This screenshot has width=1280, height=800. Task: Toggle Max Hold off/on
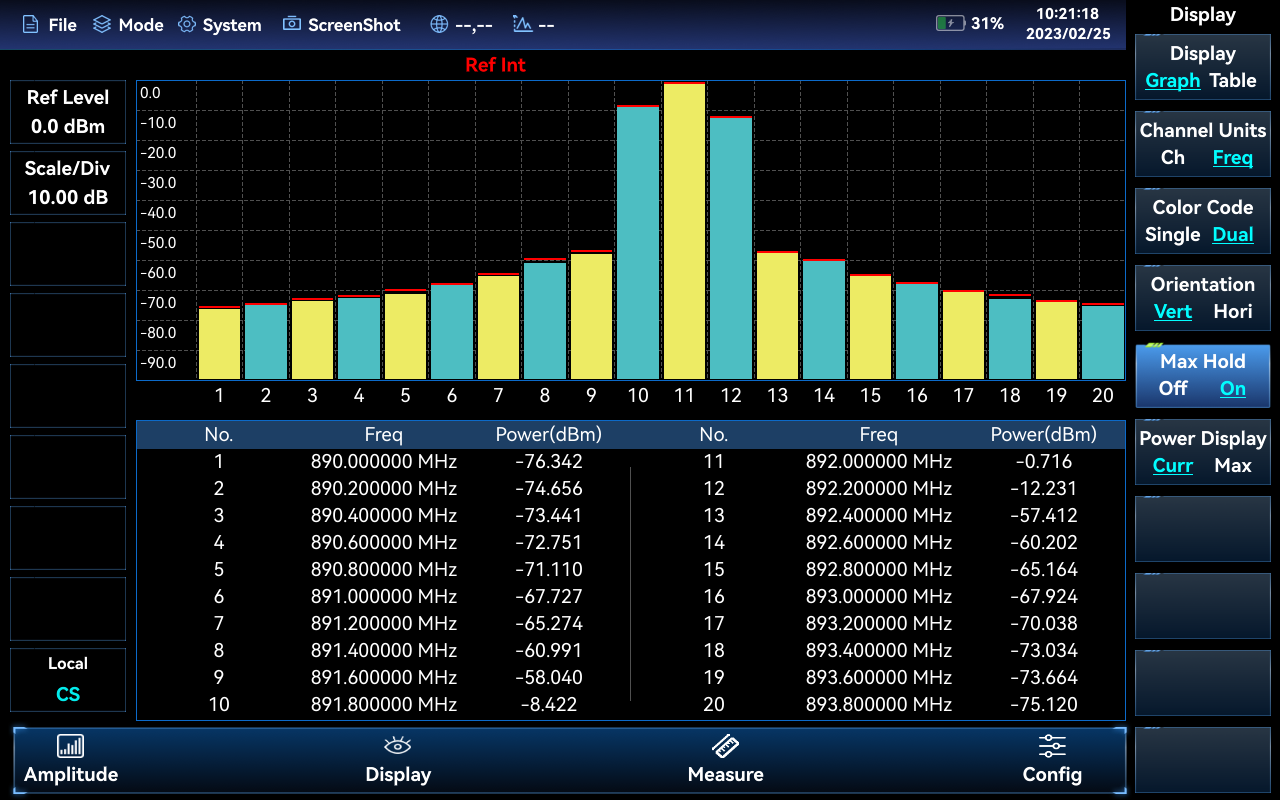point(1202,375)
